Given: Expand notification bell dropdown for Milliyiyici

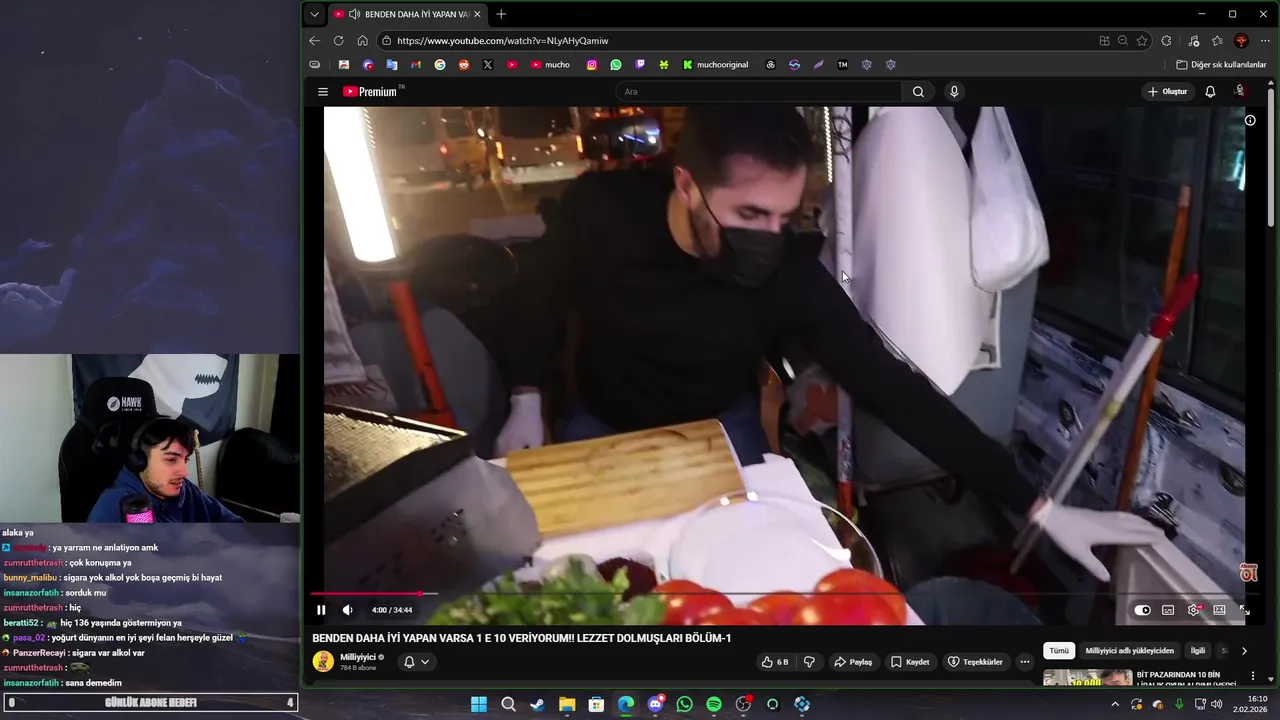Looking at the screenshot, I should coord(416,662).
